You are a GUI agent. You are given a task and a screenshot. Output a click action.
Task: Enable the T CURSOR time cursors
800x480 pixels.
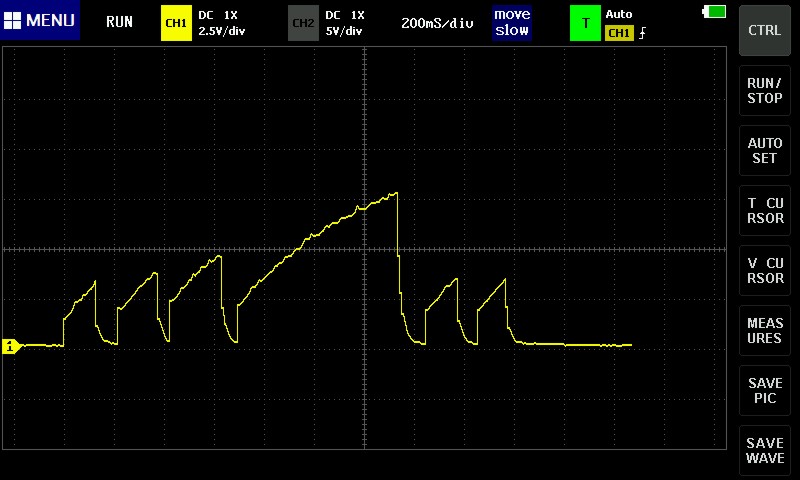(x=765, y=211)
